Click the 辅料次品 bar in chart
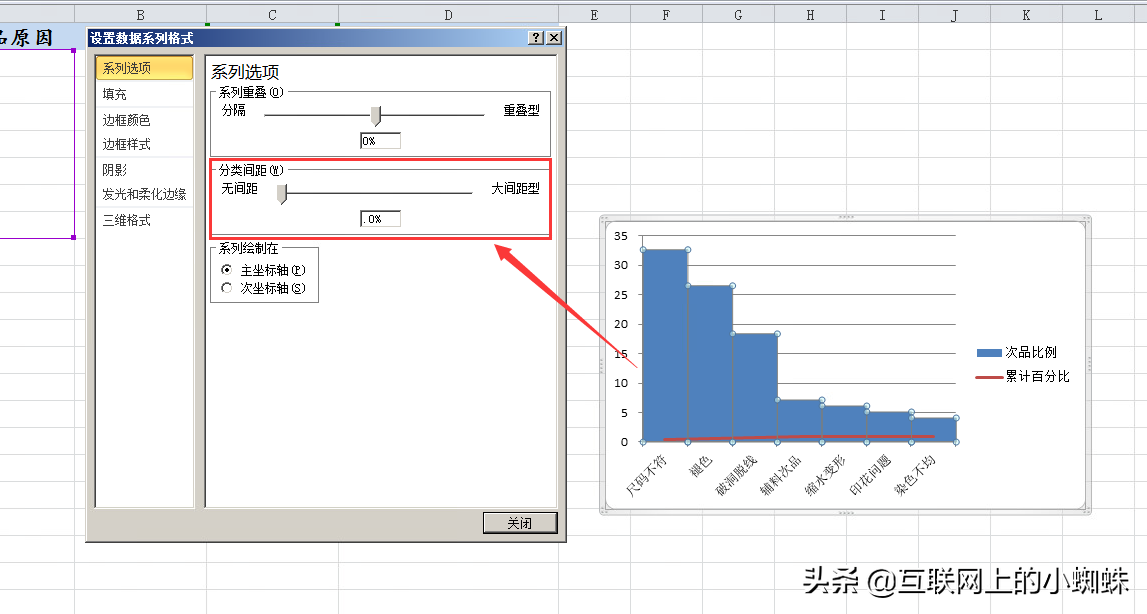This screenshot has height=614, width=1147. pyautogui.click(x=800, y=421)
